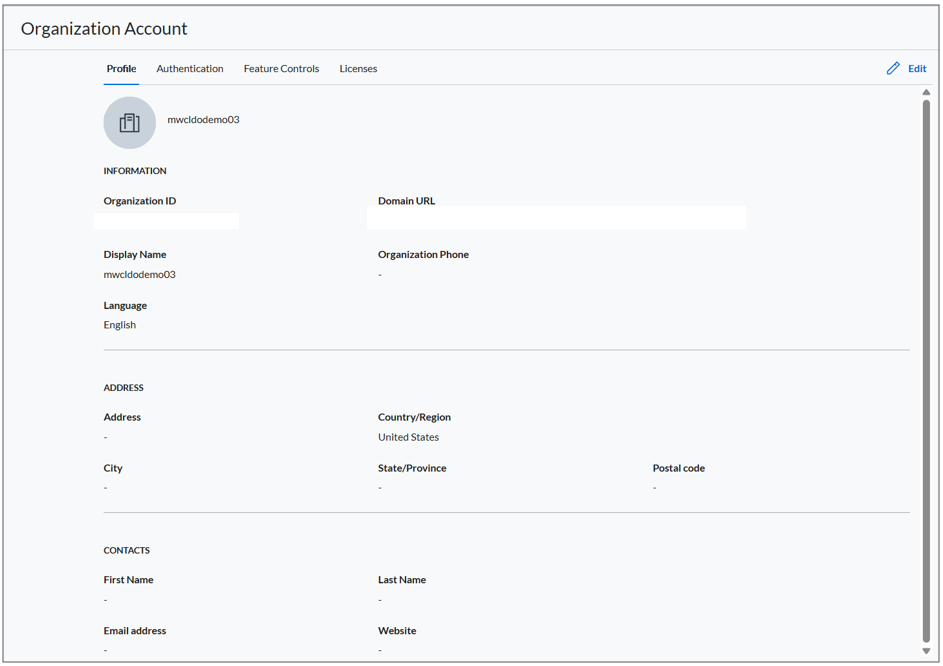Screen dimensions: 943x666
Task: Click the Organization Account page title
Action: coord(104,29)
